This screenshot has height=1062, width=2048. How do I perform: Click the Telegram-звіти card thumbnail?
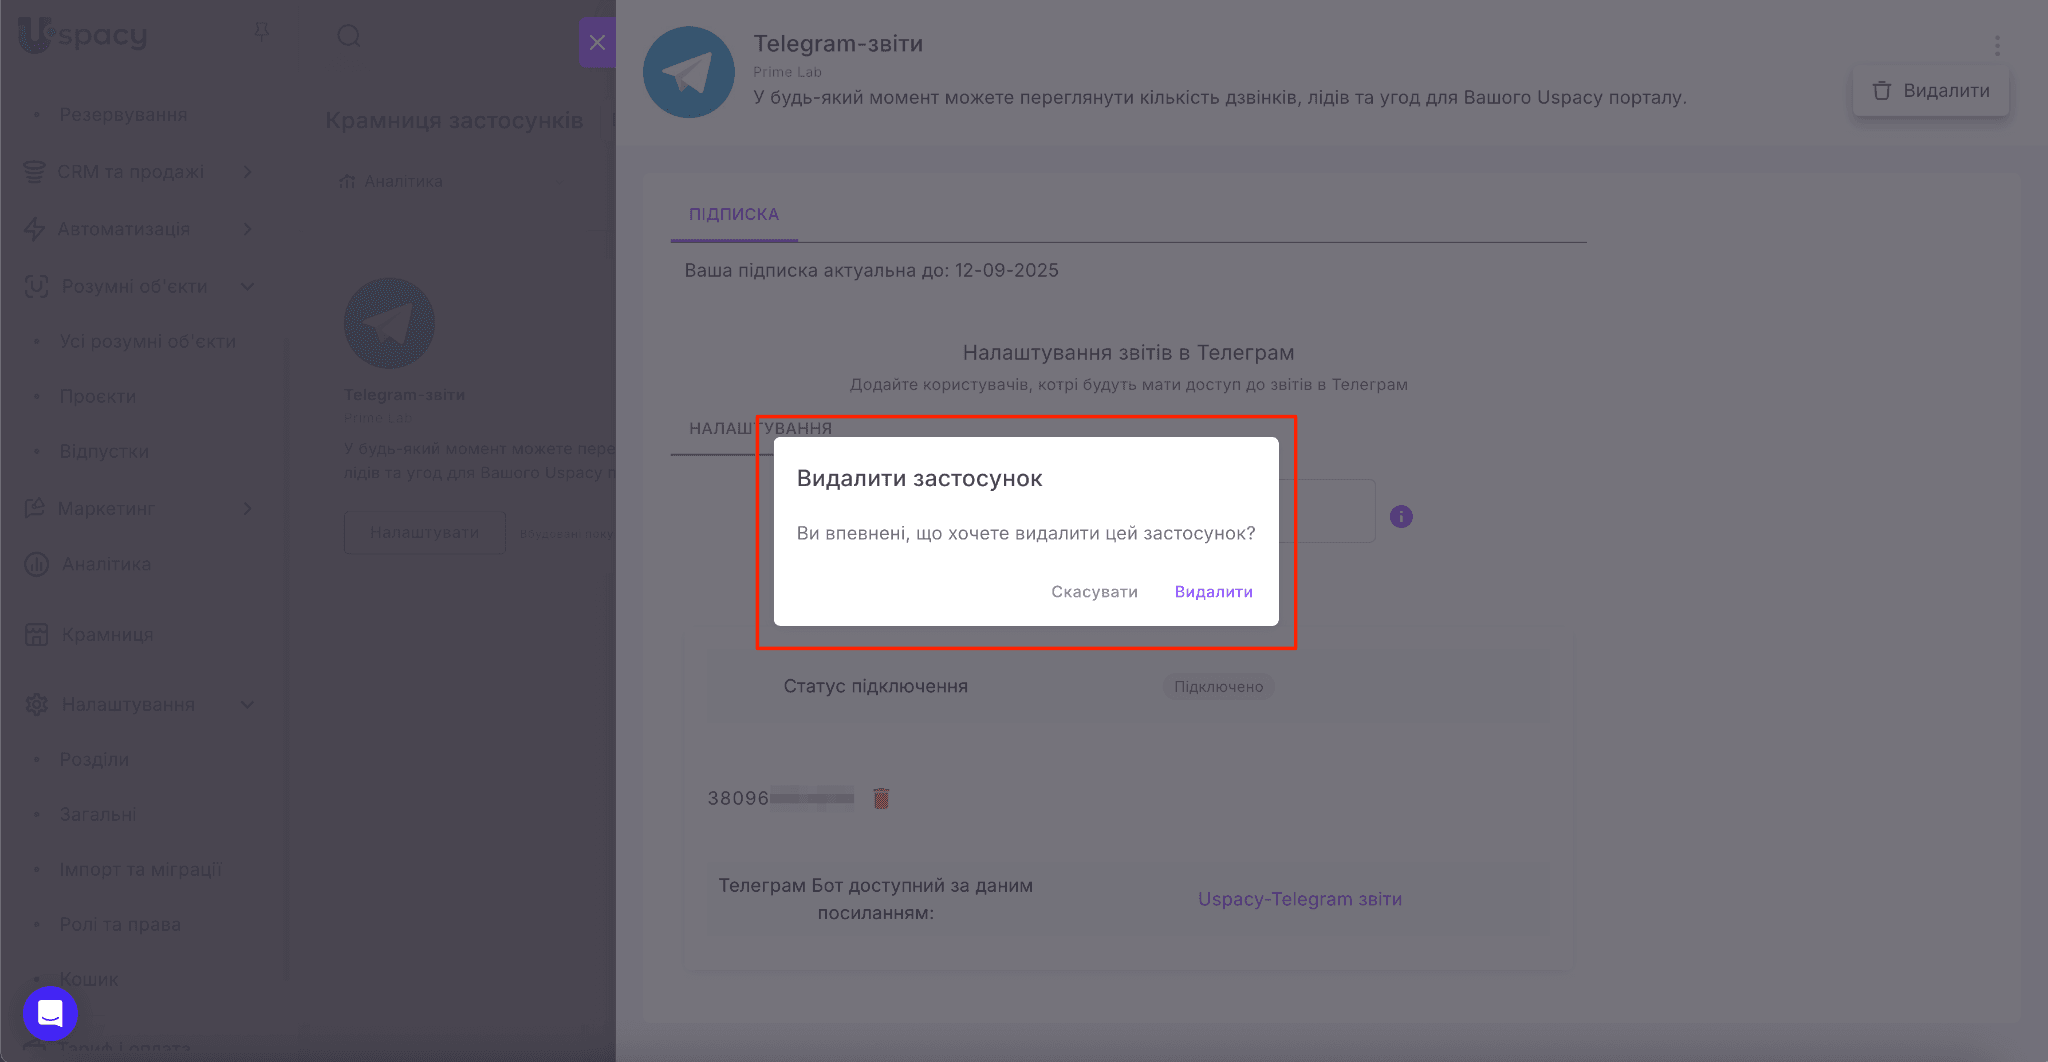(x=389, y=323)
